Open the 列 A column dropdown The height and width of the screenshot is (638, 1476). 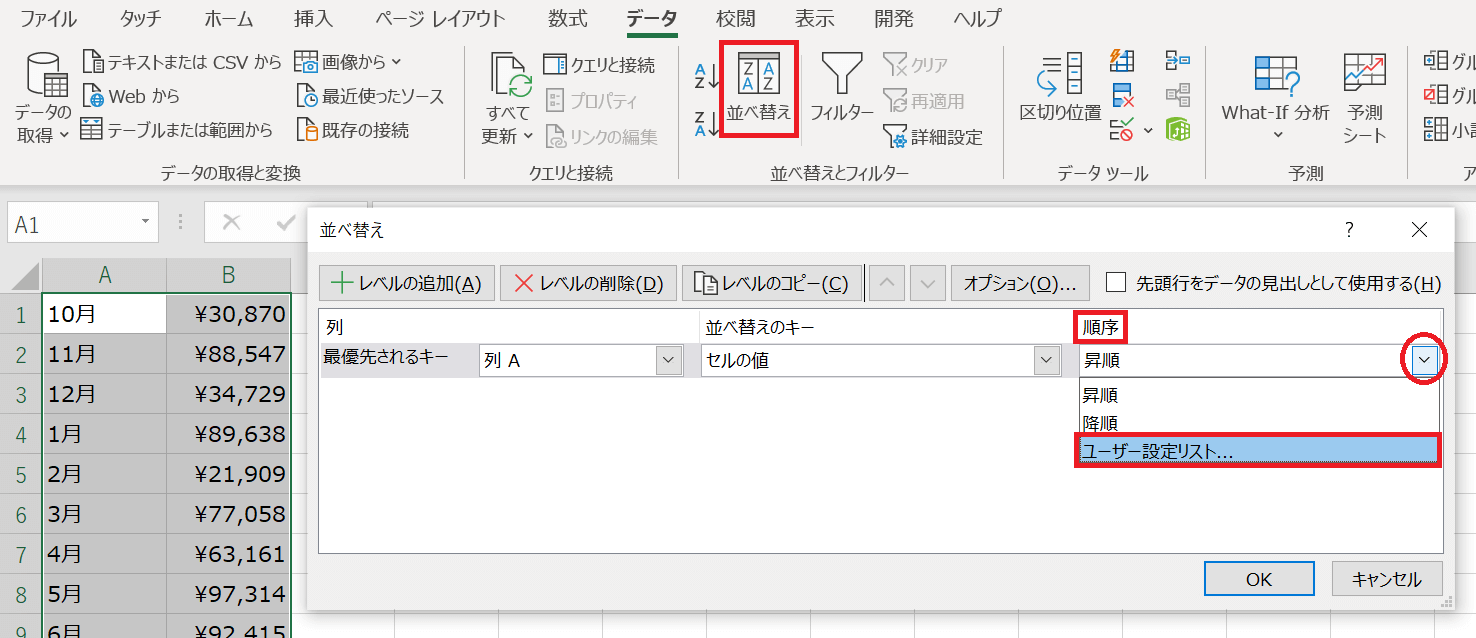(668, 361)
